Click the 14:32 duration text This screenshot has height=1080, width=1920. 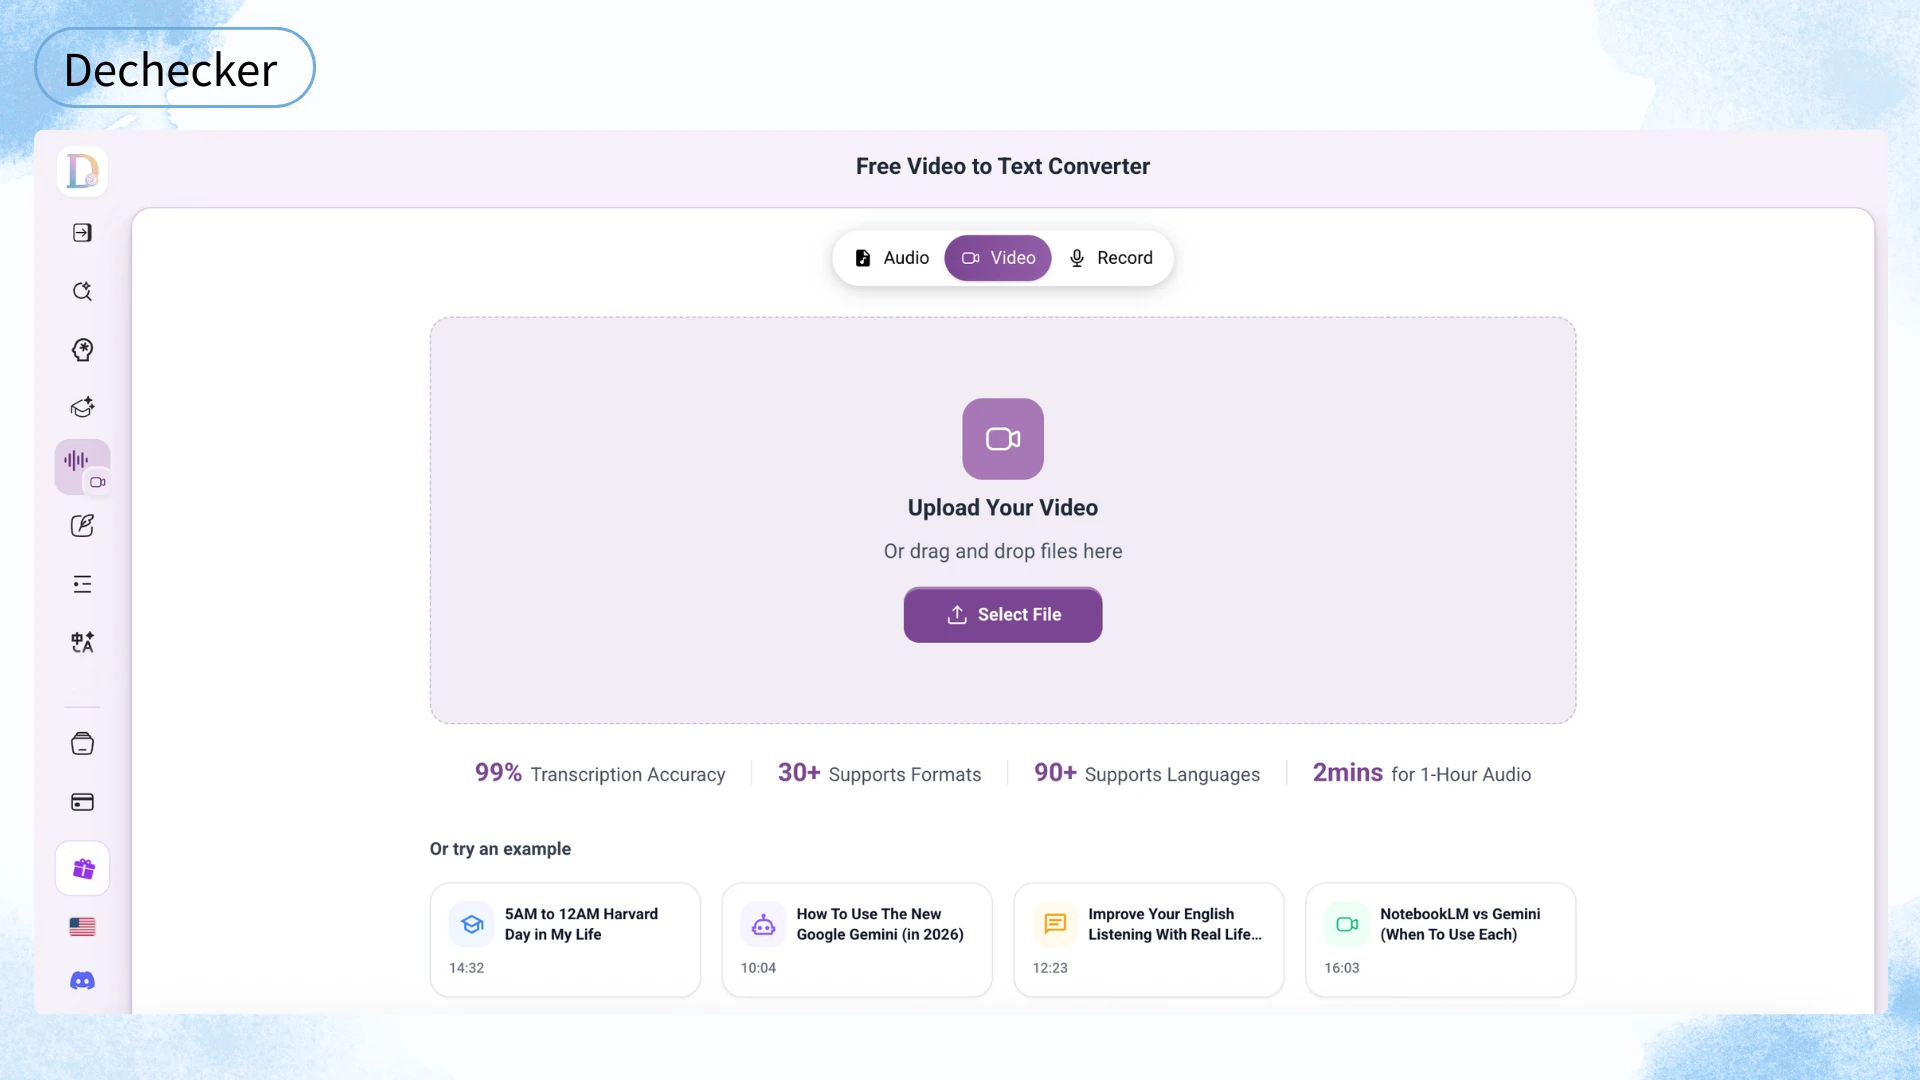[x=466, y=968]
